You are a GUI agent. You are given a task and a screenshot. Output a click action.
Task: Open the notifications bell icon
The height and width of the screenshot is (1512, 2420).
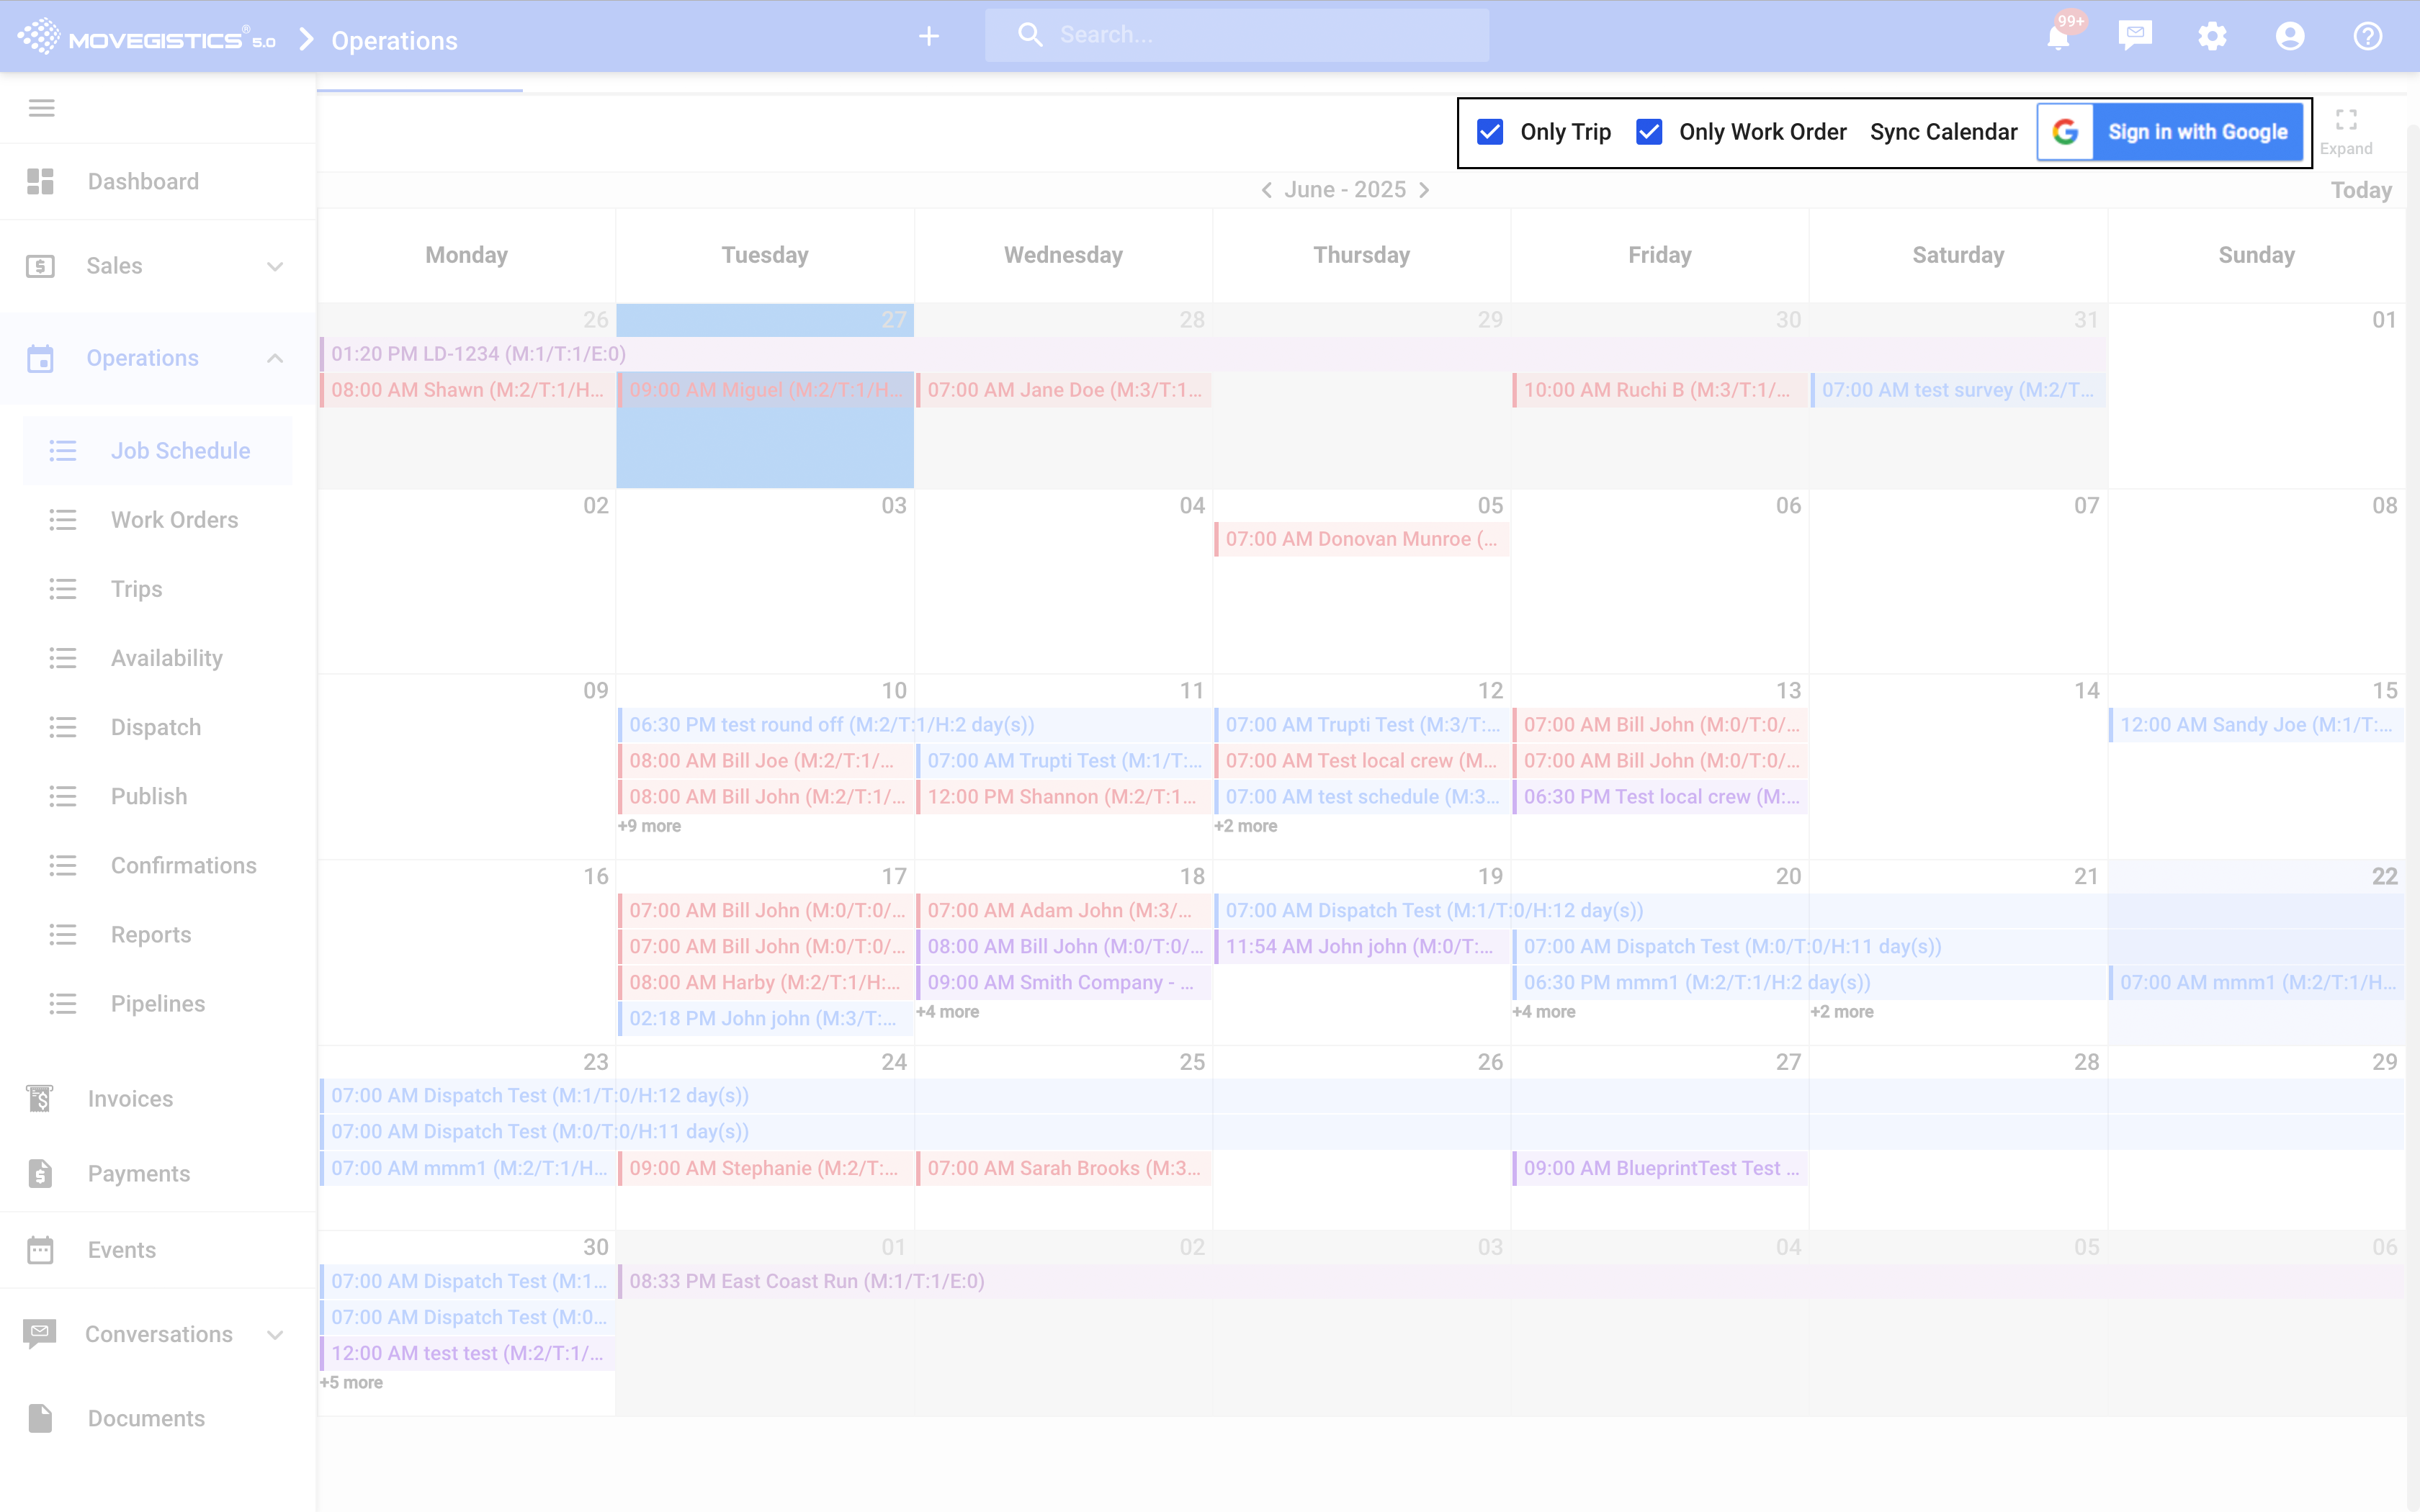tap(2058, 37)
